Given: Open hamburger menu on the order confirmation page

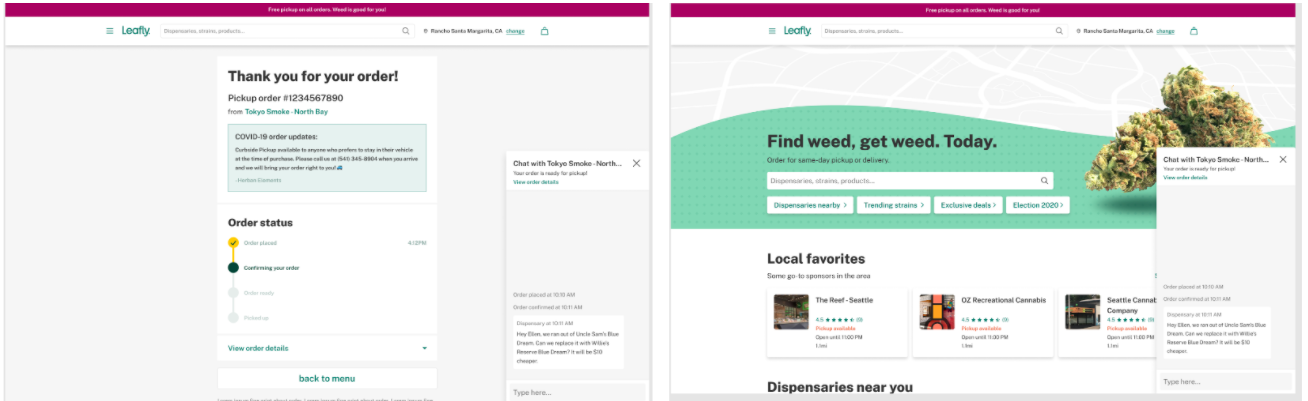Looking at the screenshot, I should (x=110, y=31).
